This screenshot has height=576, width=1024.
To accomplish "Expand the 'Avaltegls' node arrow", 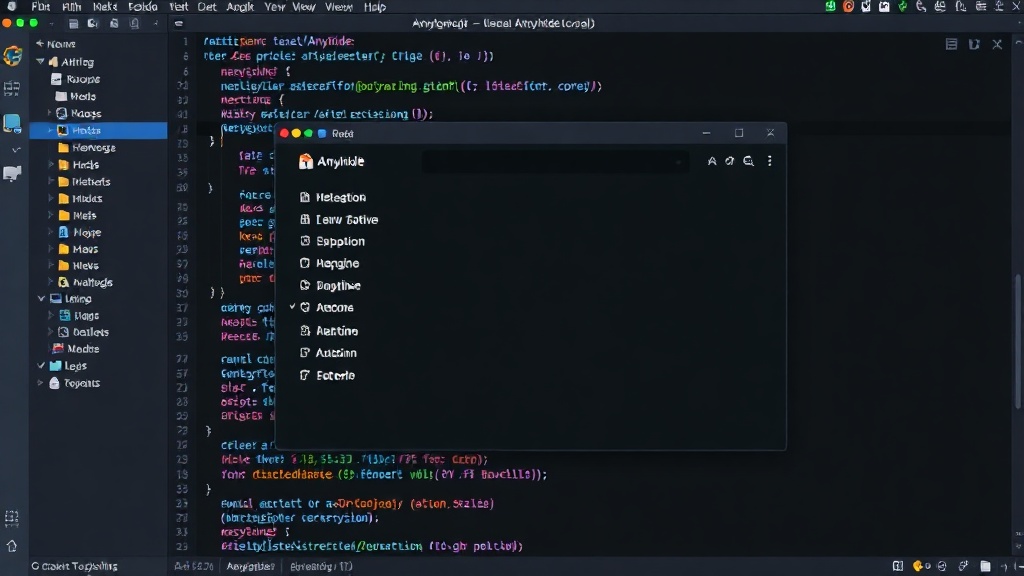I will [50, 282].
